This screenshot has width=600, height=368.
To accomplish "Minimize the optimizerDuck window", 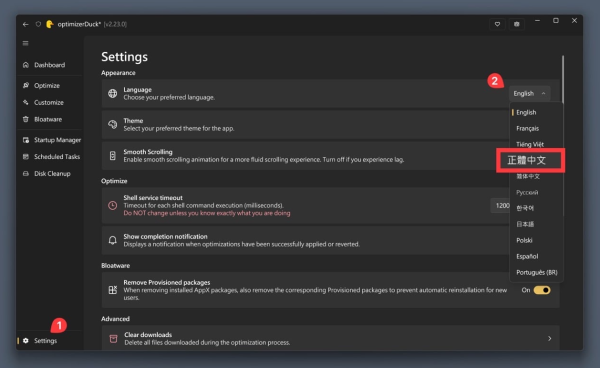I will tap(537, 21).
